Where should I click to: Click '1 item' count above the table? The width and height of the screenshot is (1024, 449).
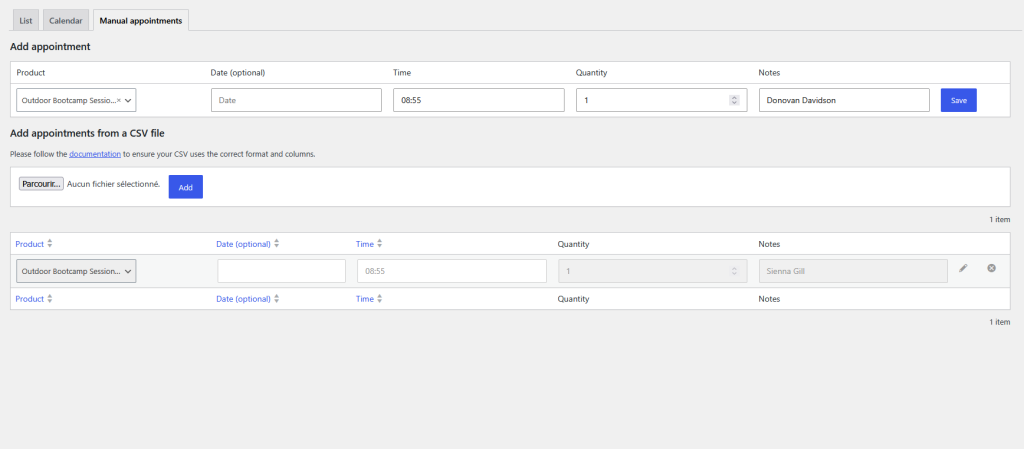point(999,220)
